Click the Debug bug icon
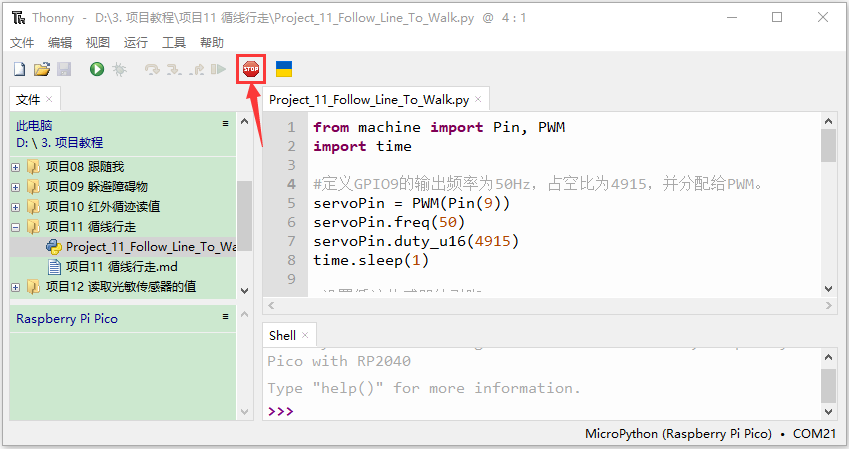Image resolution: width=849 pixels, height=449 pixels. click(119, 69)
